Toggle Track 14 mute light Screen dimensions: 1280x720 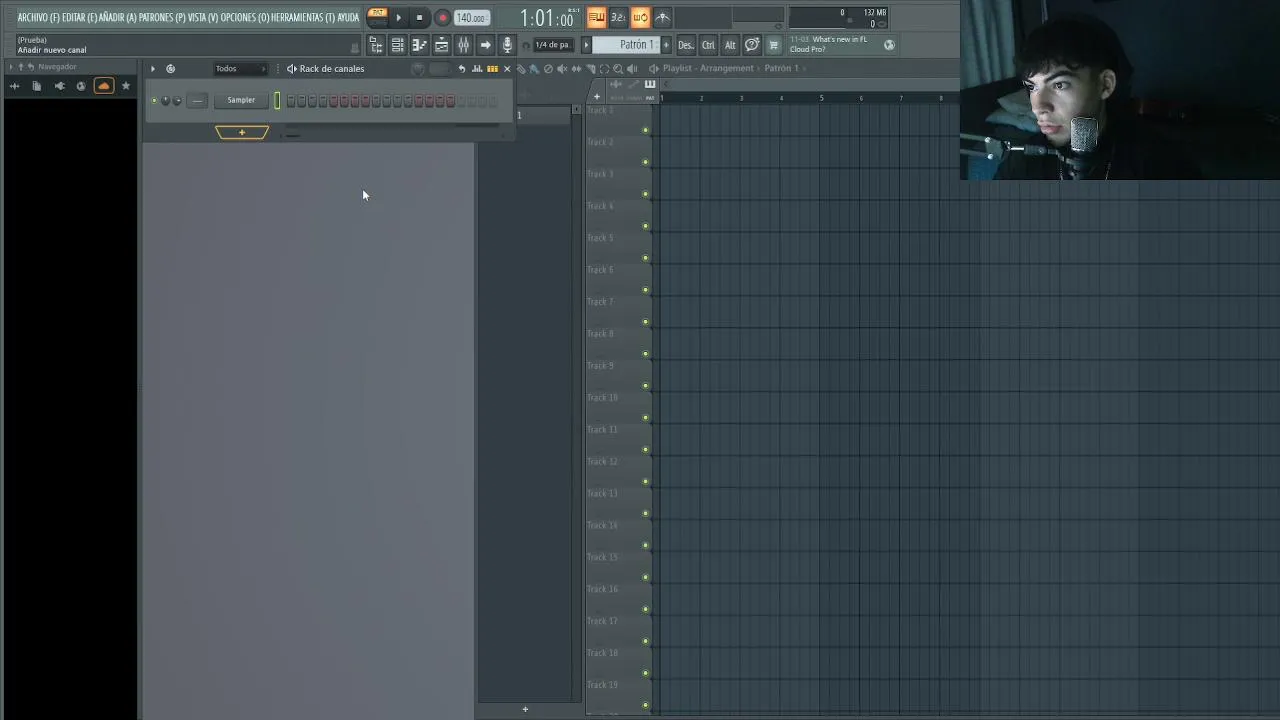tap(645, 545)
